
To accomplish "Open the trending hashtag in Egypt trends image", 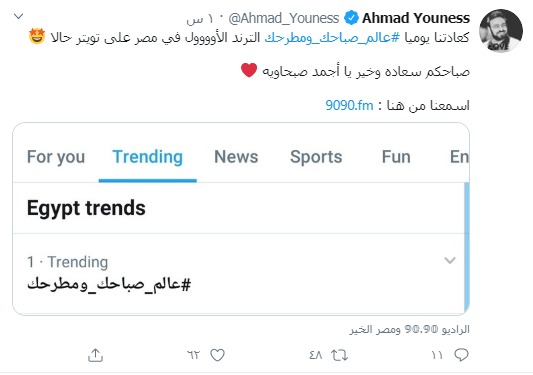I will coord(109,284).
